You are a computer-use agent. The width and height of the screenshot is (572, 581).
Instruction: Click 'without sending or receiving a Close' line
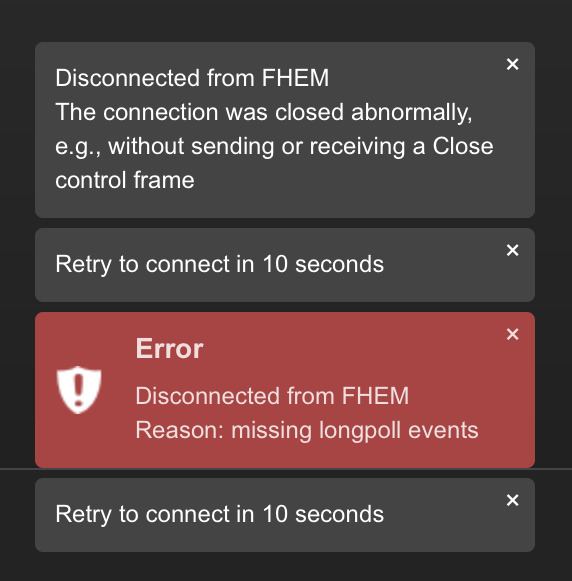(300, 146)
